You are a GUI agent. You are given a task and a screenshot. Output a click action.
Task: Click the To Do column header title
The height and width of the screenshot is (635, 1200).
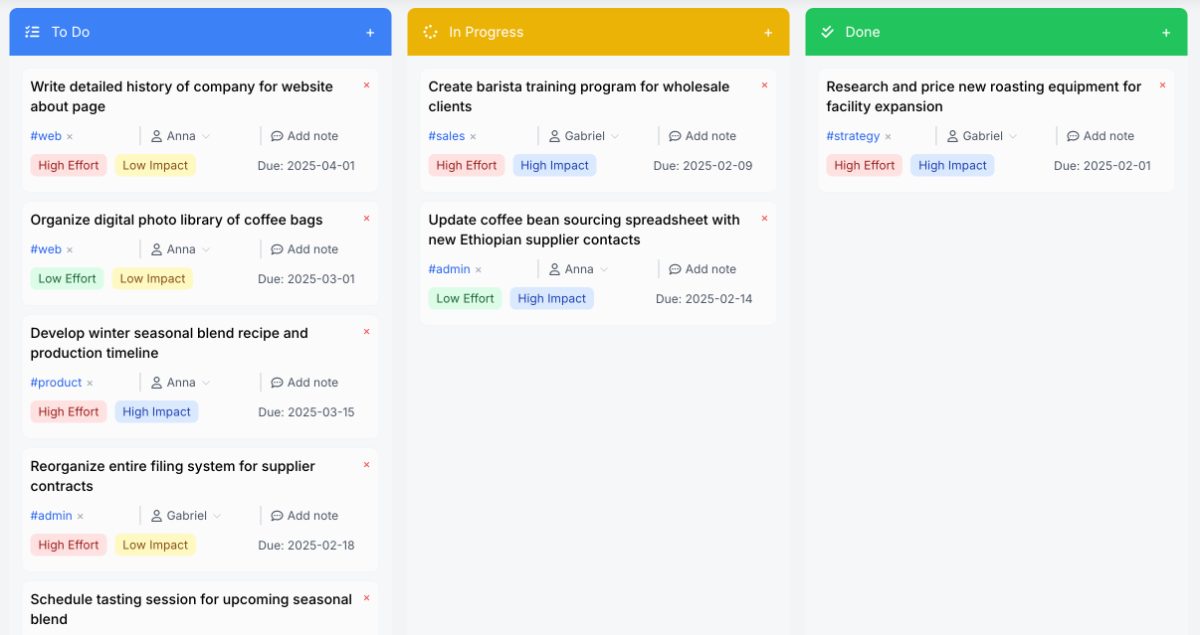[x=71, y=32]
